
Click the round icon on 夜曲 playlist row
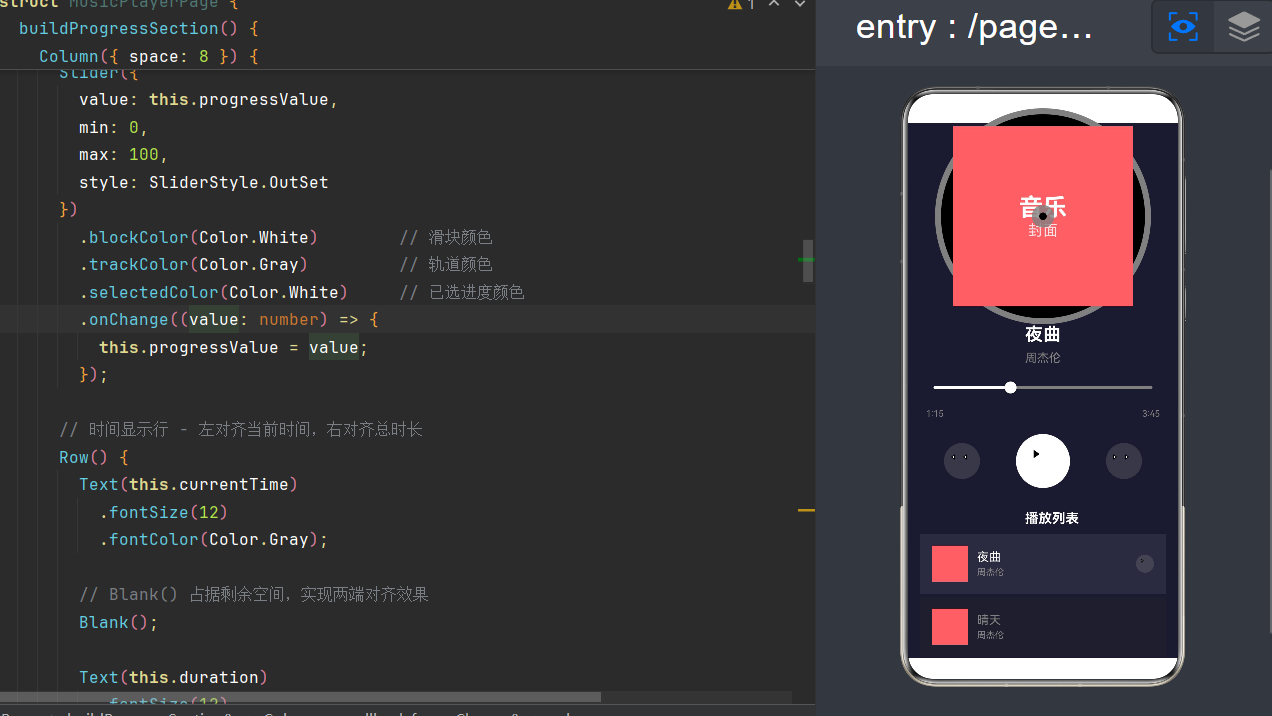[1145, 564]
